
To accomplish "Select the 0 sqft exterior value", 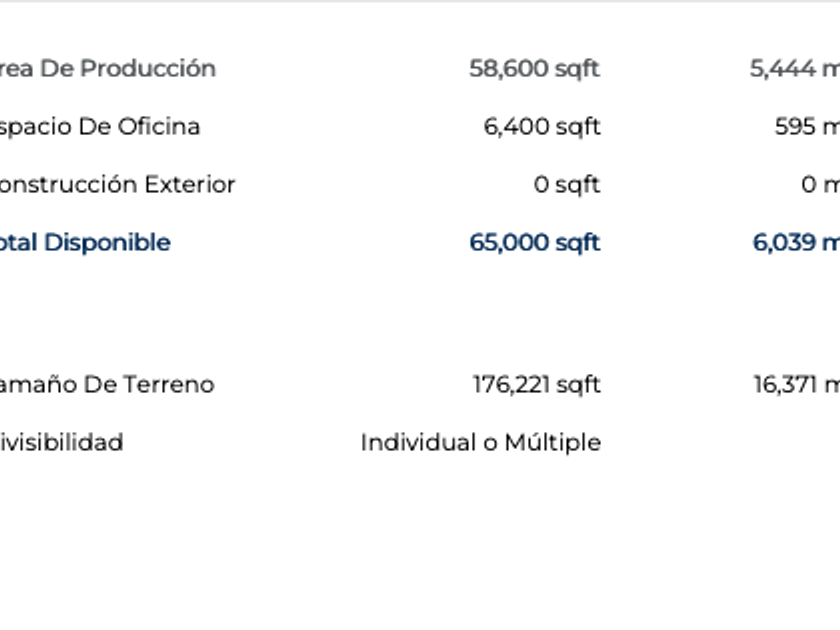I will 566,184.
